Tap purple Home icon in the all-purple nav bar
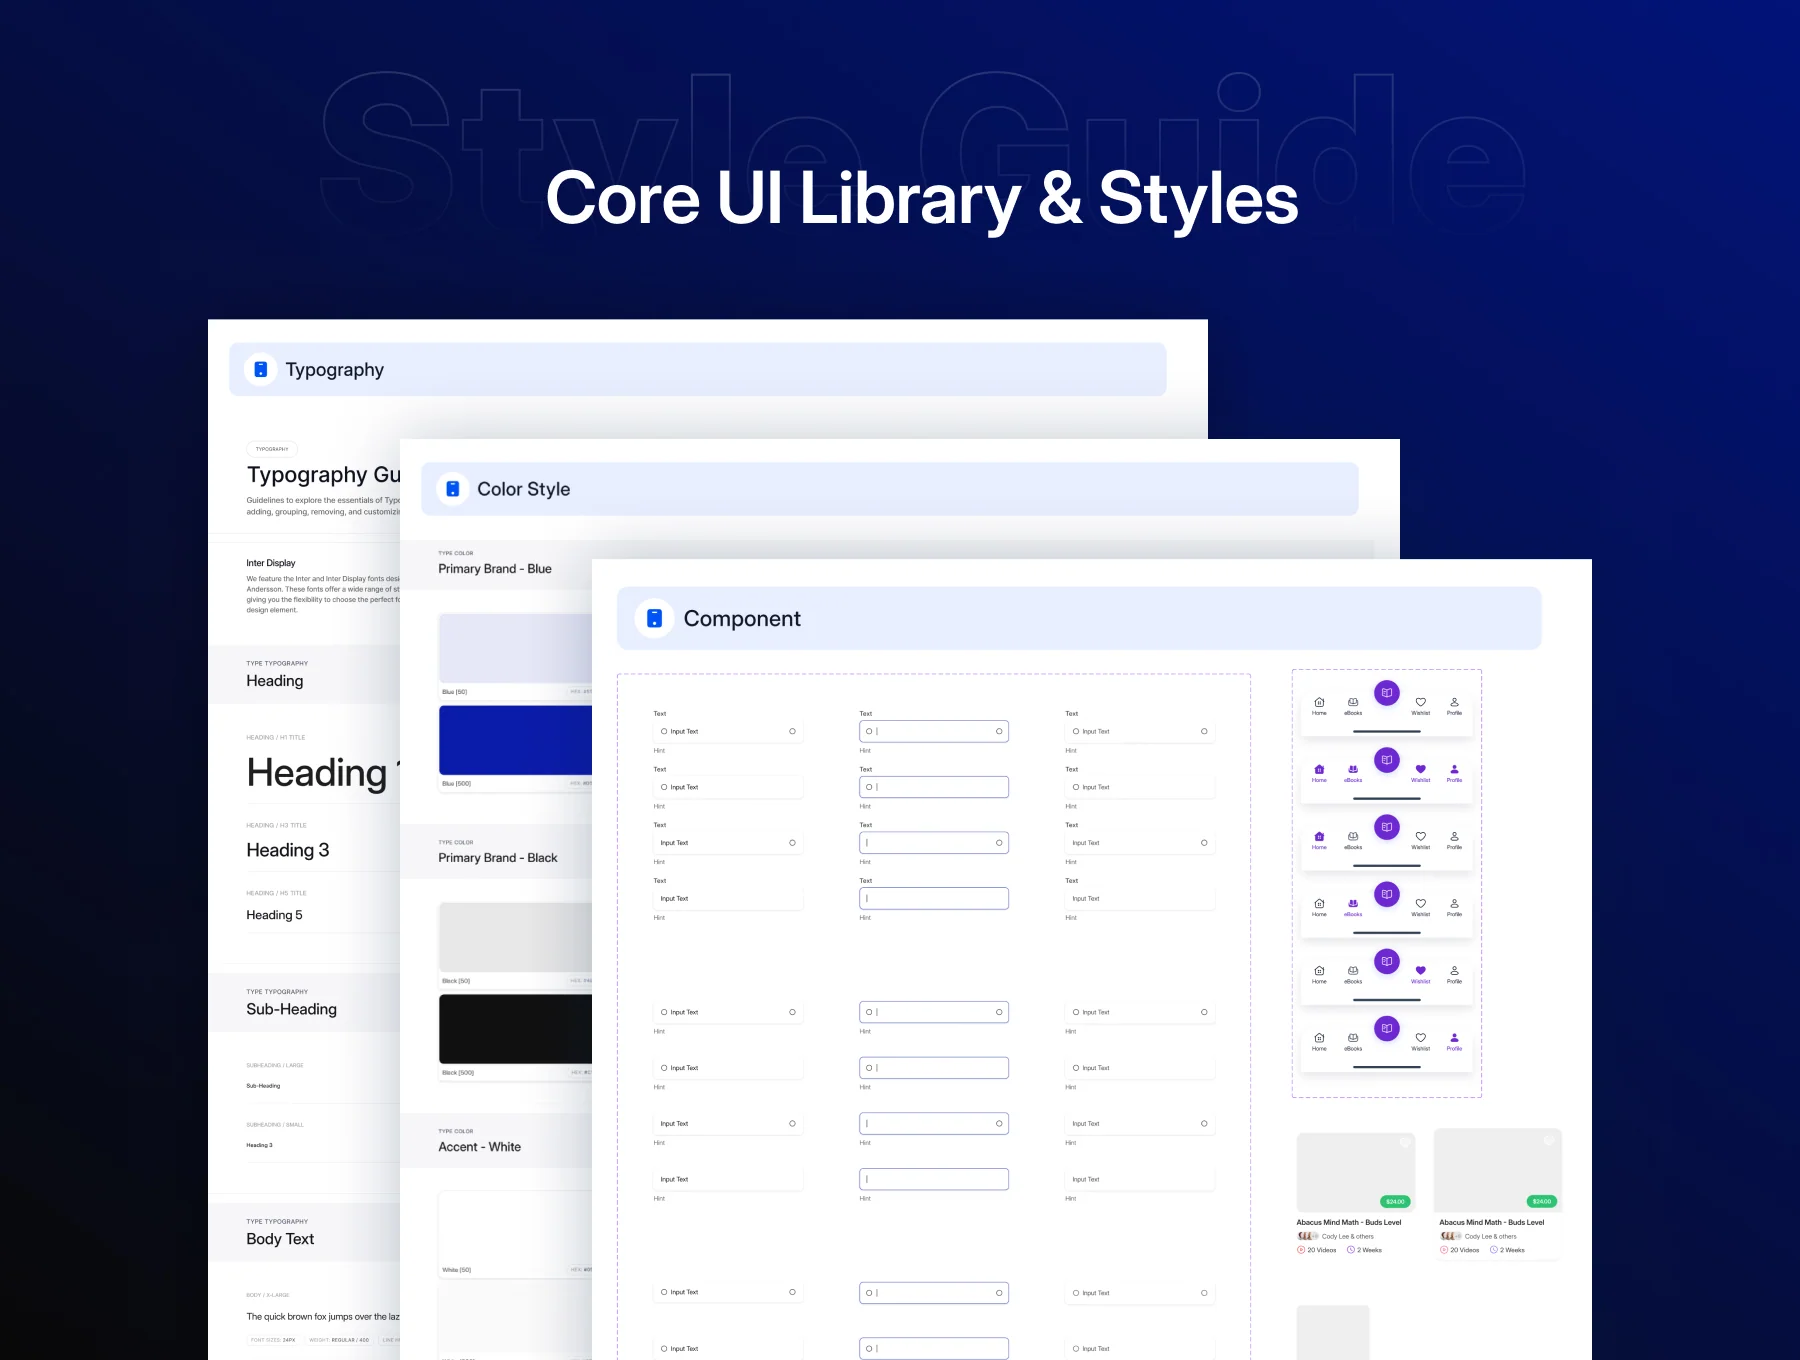The width and height of the screenshot is (1800, 1360). tap(1319, 770)
